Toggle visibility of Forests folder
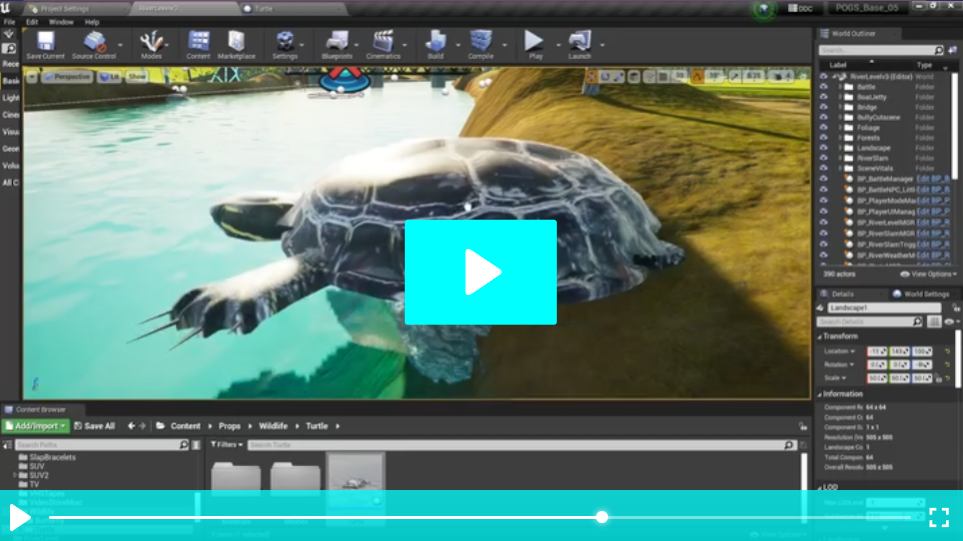The height and width of the screenshot is (541, 963). [x=824, y=138]
